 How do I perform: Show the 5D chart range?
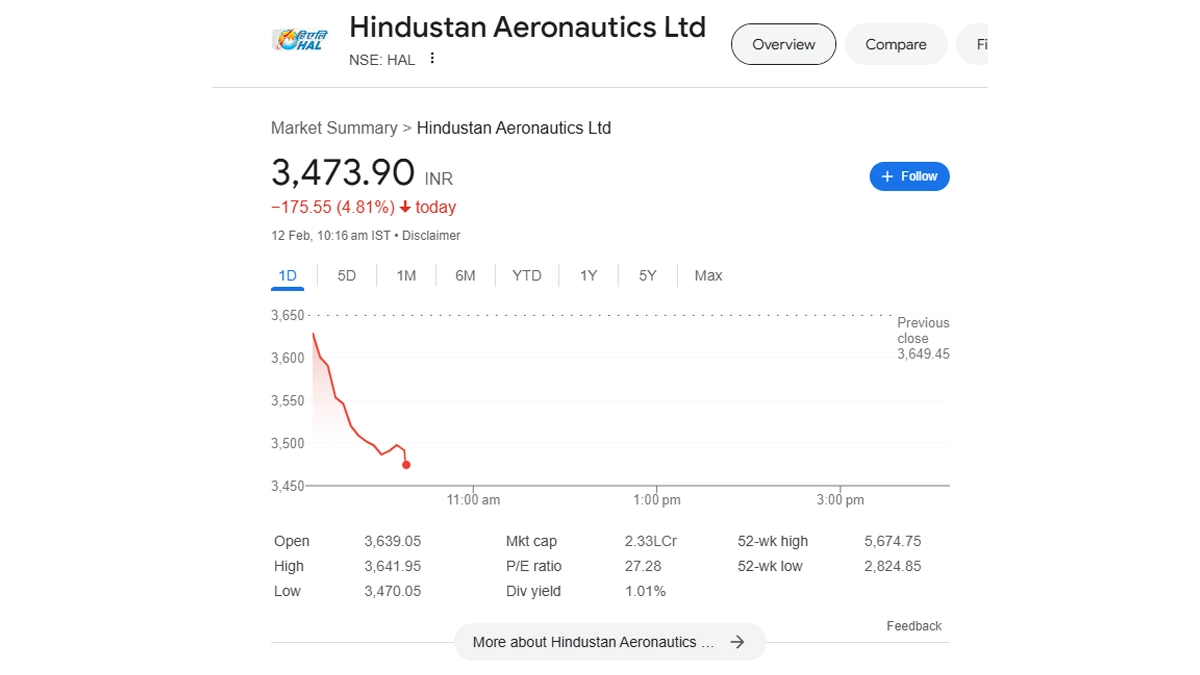[x=346, y=276]
